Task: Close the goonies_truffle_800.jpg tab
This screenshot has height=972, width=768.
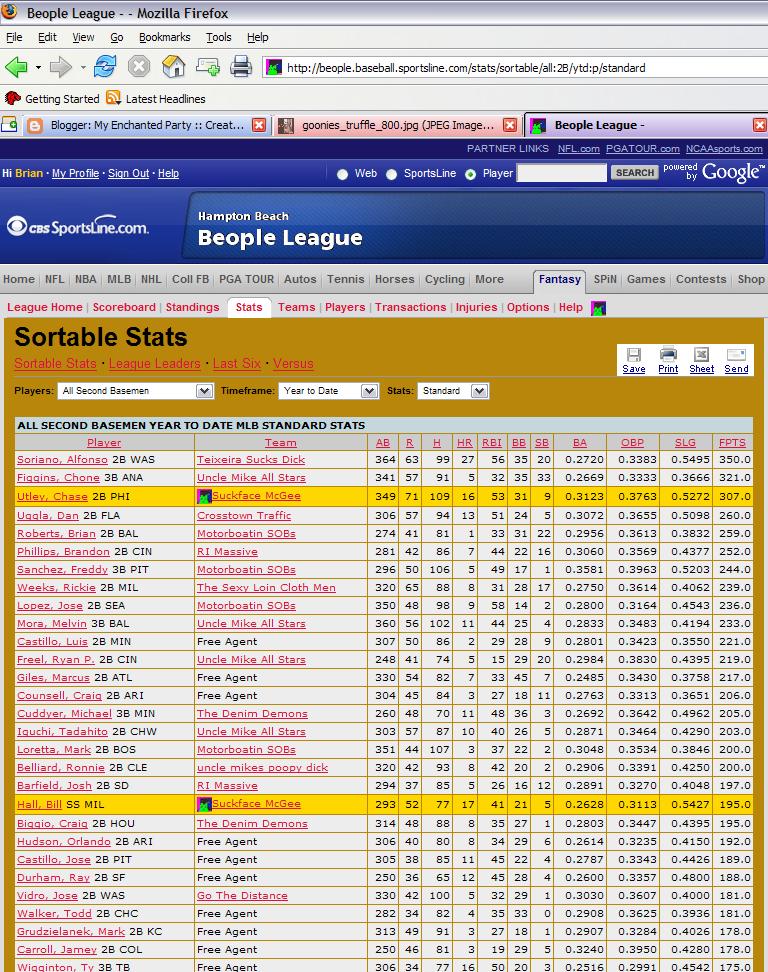Action: click(x=510, y=125)
